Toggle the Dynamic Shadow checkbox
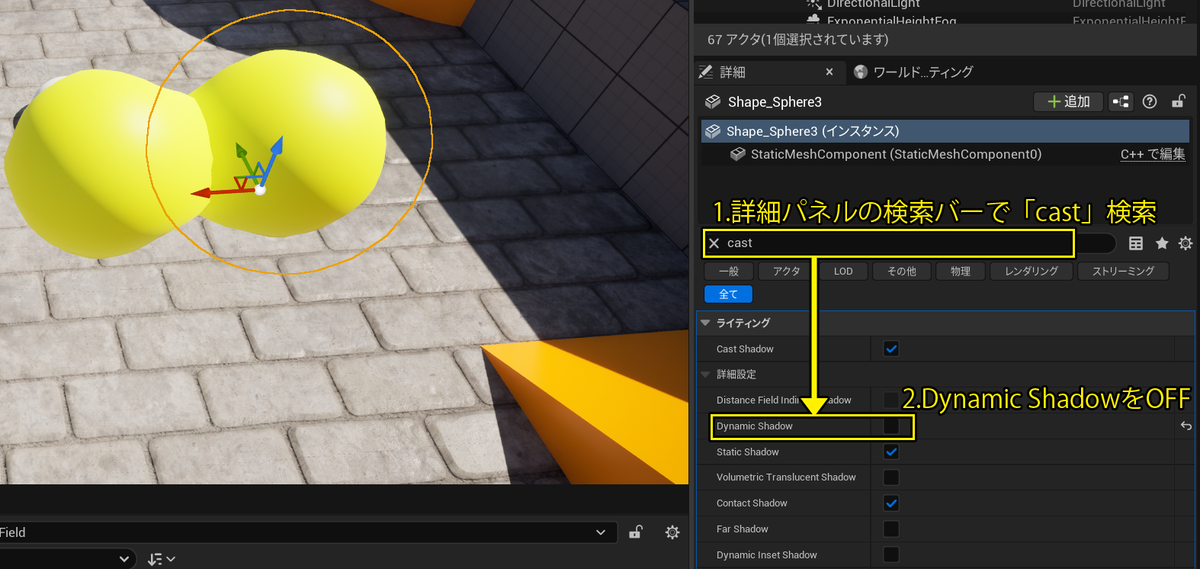1200x569 pixels. tap(891, 426)
